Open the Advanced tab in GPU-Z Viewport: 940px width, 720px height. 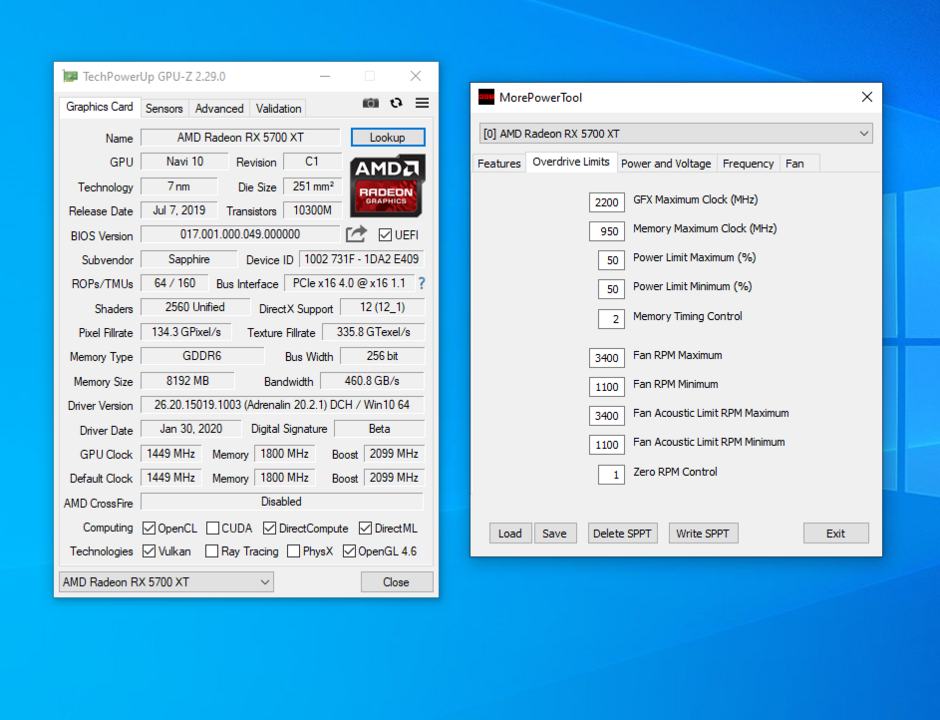click(219, 109)
